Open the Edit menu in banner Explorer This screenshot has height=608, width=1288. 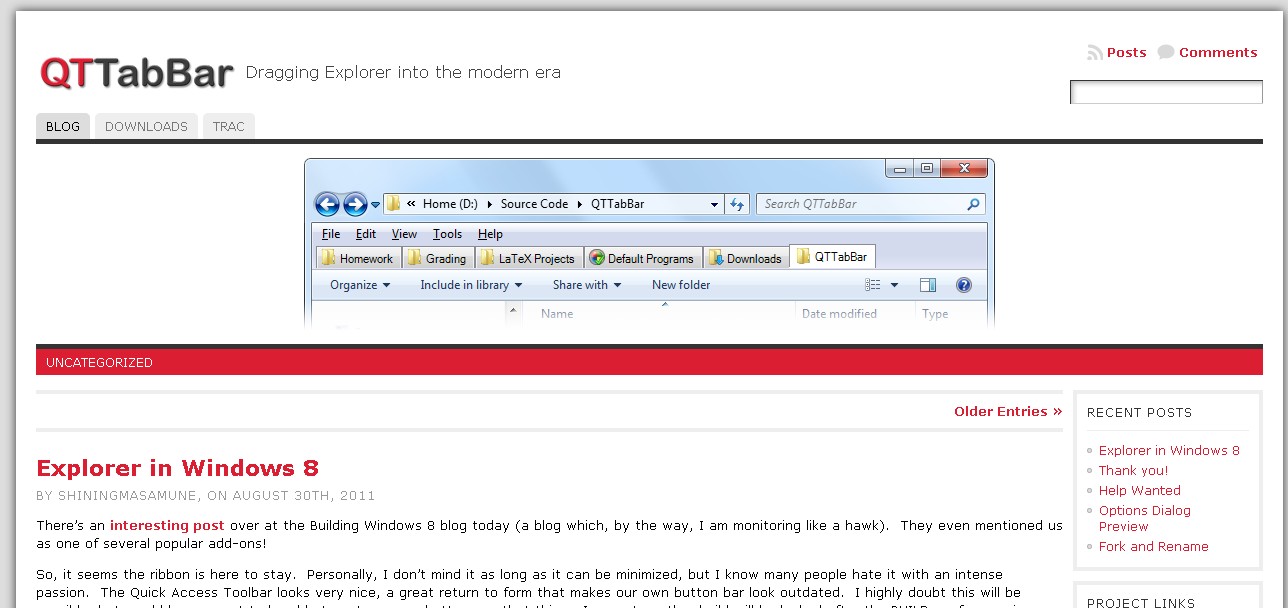[366, 234]
